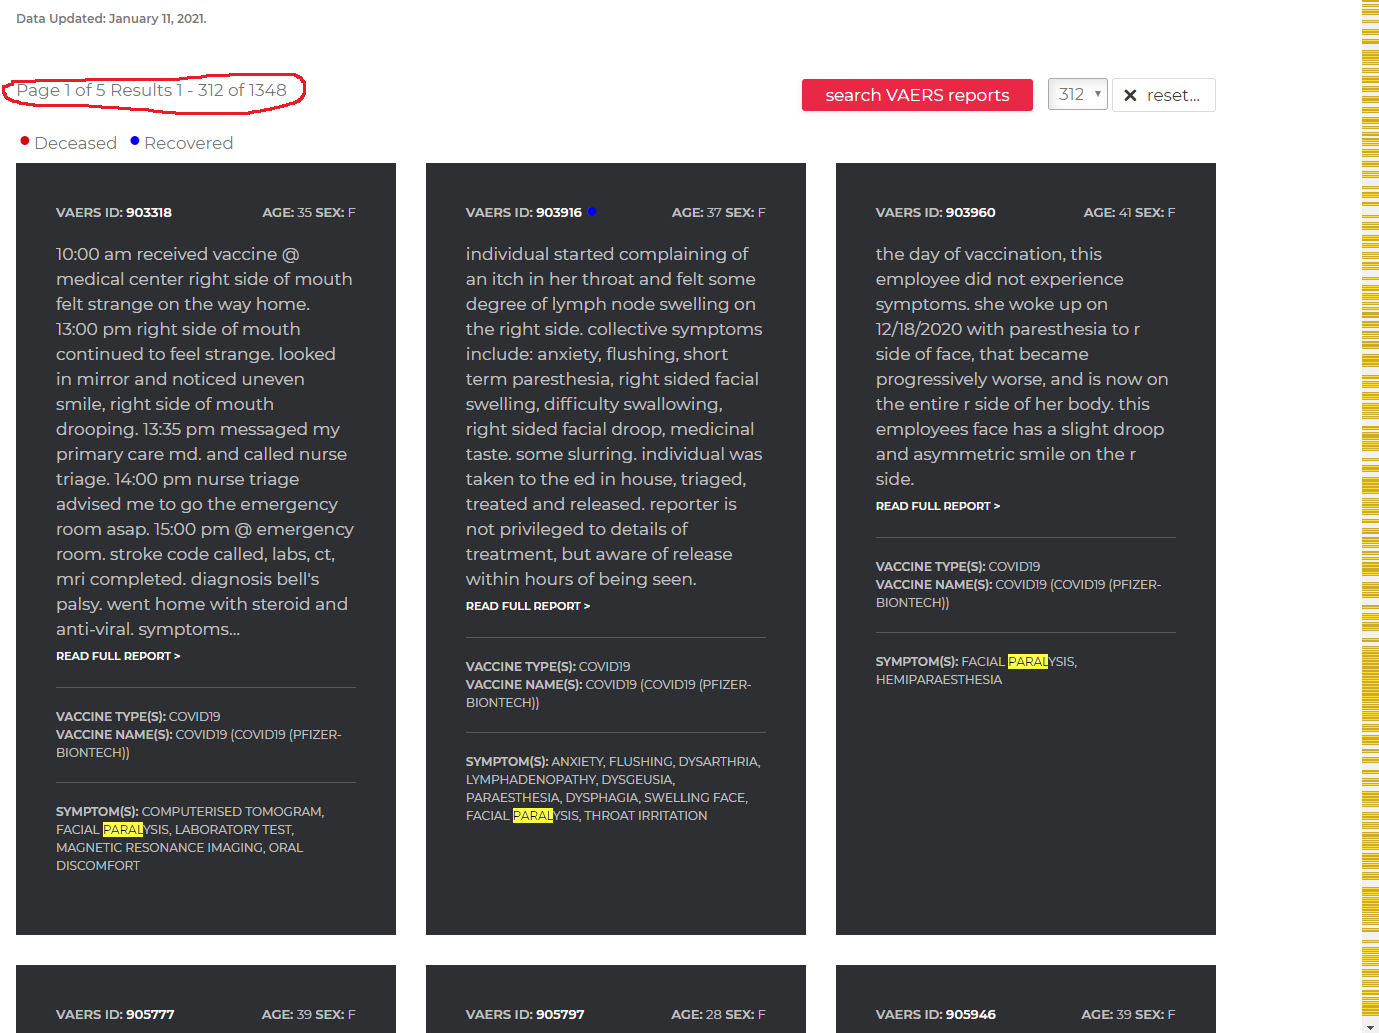Viewport: 1379px width, 1033px height.
Task: Click the Recovered legend label
Action: tap(189, 143)
